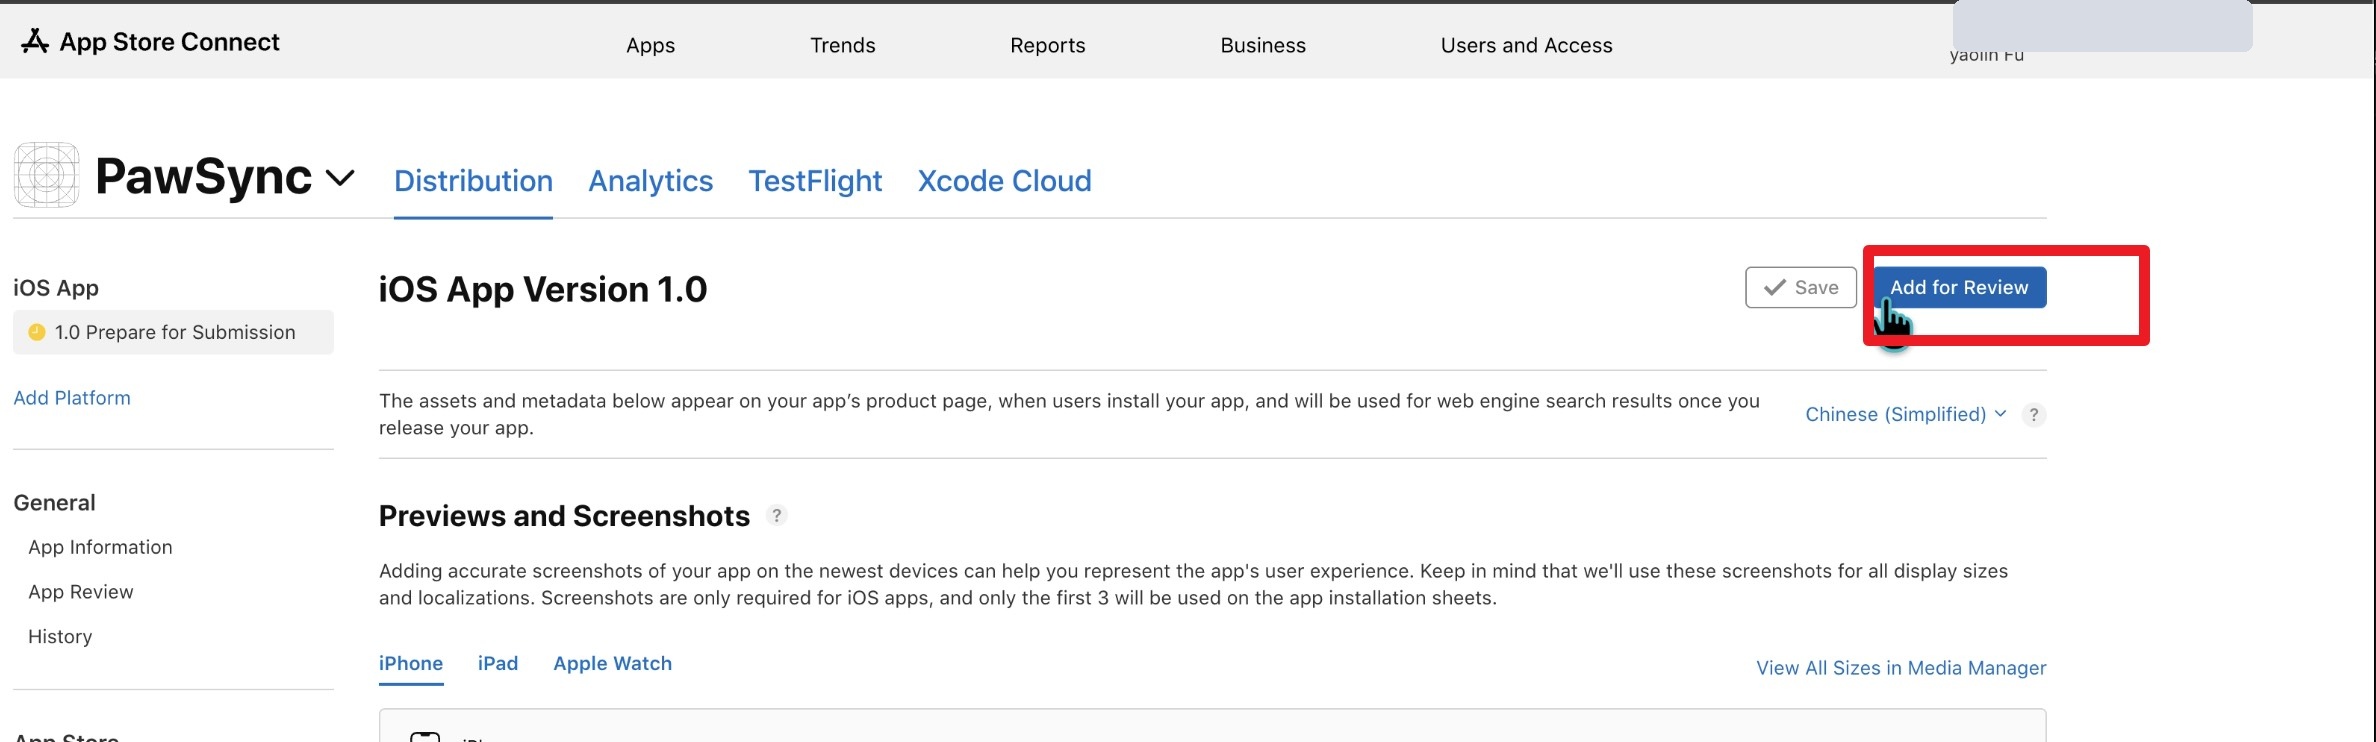Open App Review in the sidebar
Image resolution: width=2376 pixels, height=742 pixels.
pyautogui.click(x=80, y=592)
